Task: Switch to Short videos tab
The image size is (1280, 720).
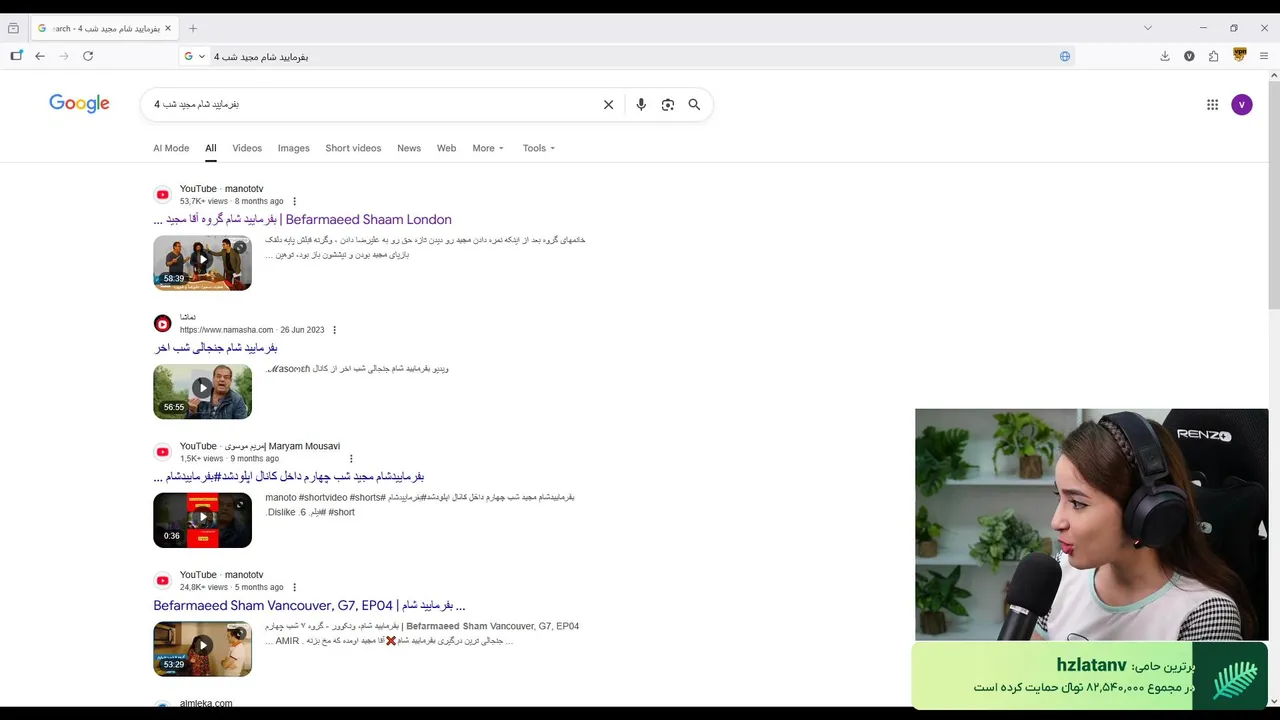Action: (353, 148)
